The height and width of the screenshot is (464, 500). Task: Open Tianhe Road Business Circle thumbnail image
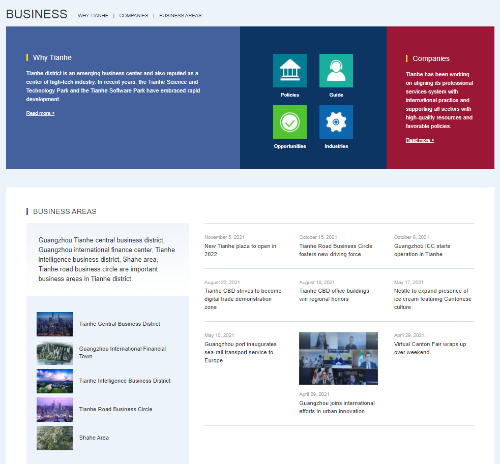coord(55,409)
